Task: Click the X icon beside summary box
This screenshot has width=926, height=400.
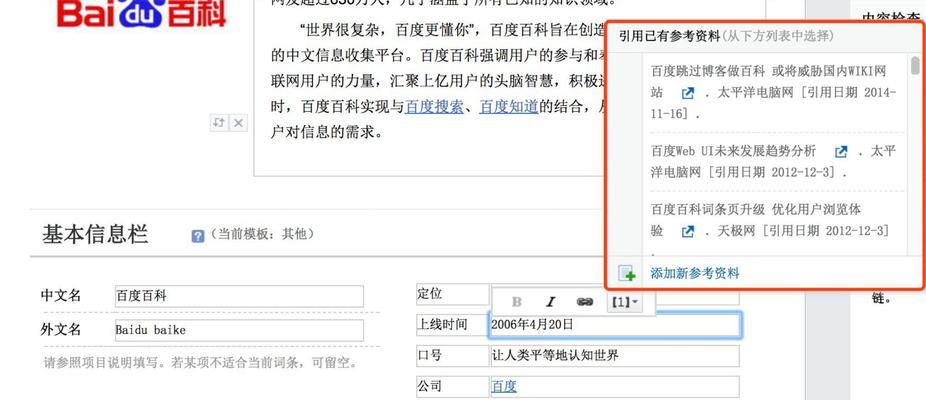Action: 238,123
